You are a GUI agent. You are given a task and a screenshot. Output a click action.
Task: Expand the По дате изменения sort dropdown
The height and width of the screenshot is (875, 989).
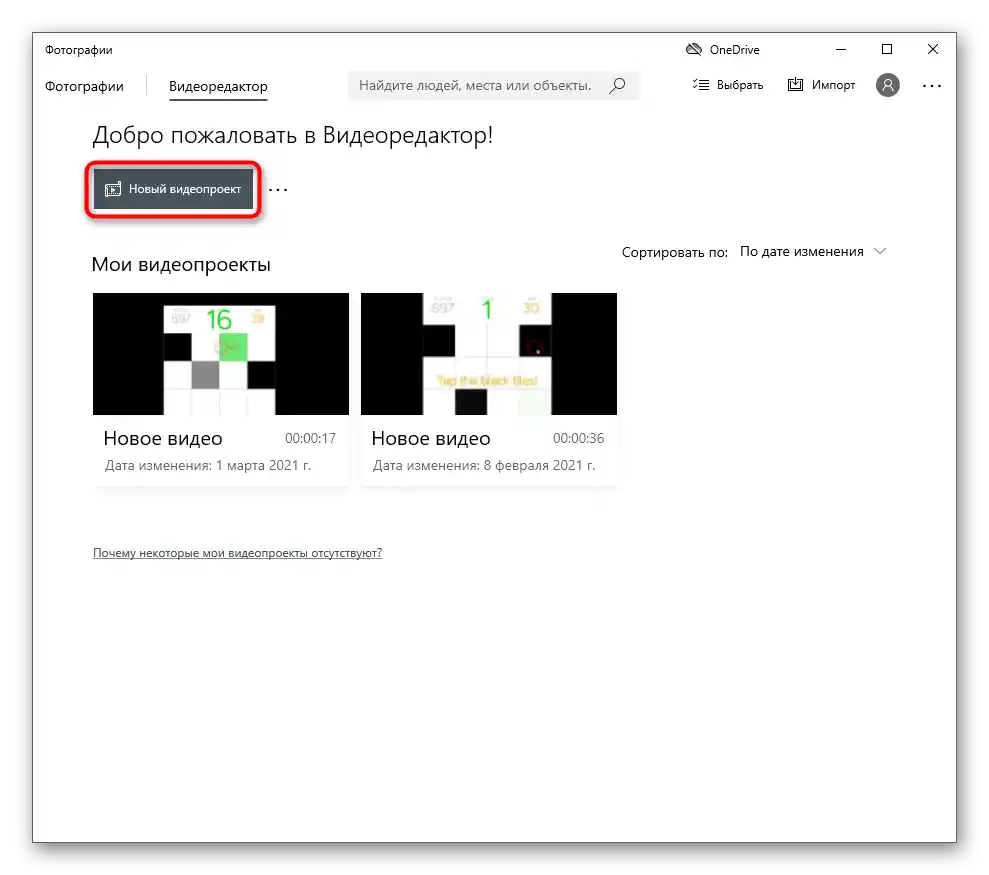point(813,252)
